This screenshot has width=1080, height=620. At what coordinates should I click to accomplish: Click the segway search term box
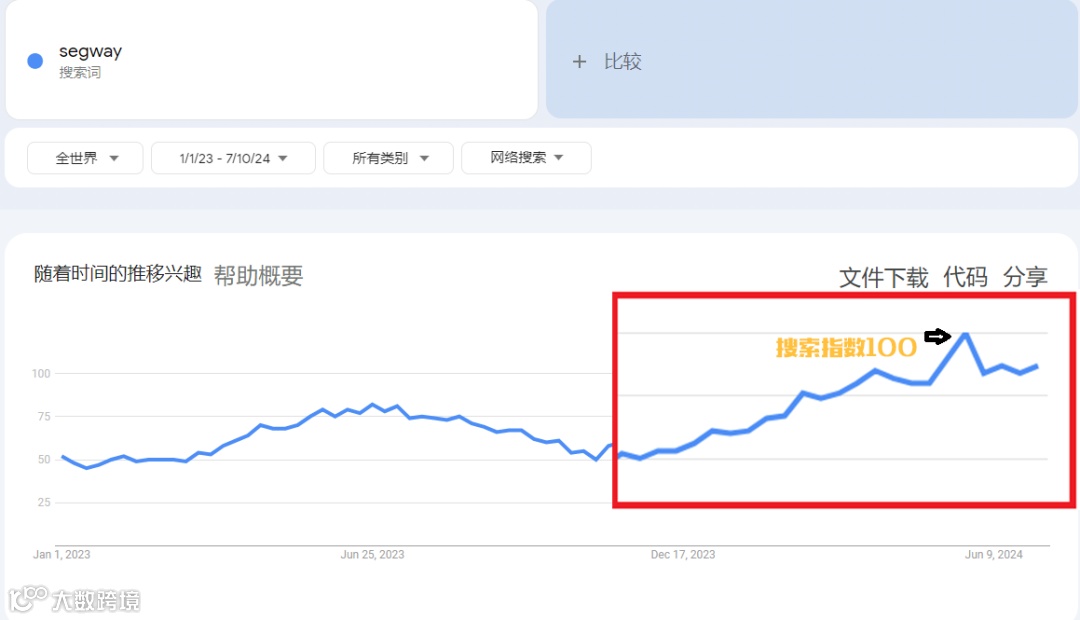click(271, 60)
